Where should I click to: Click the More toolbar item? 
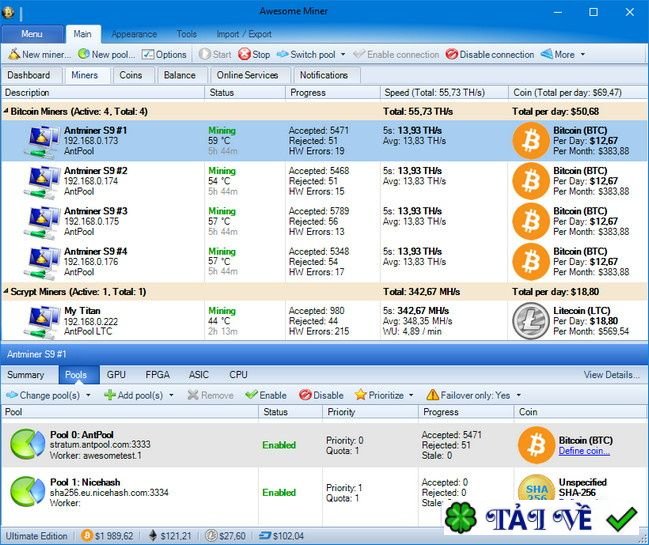coord(558,54)
